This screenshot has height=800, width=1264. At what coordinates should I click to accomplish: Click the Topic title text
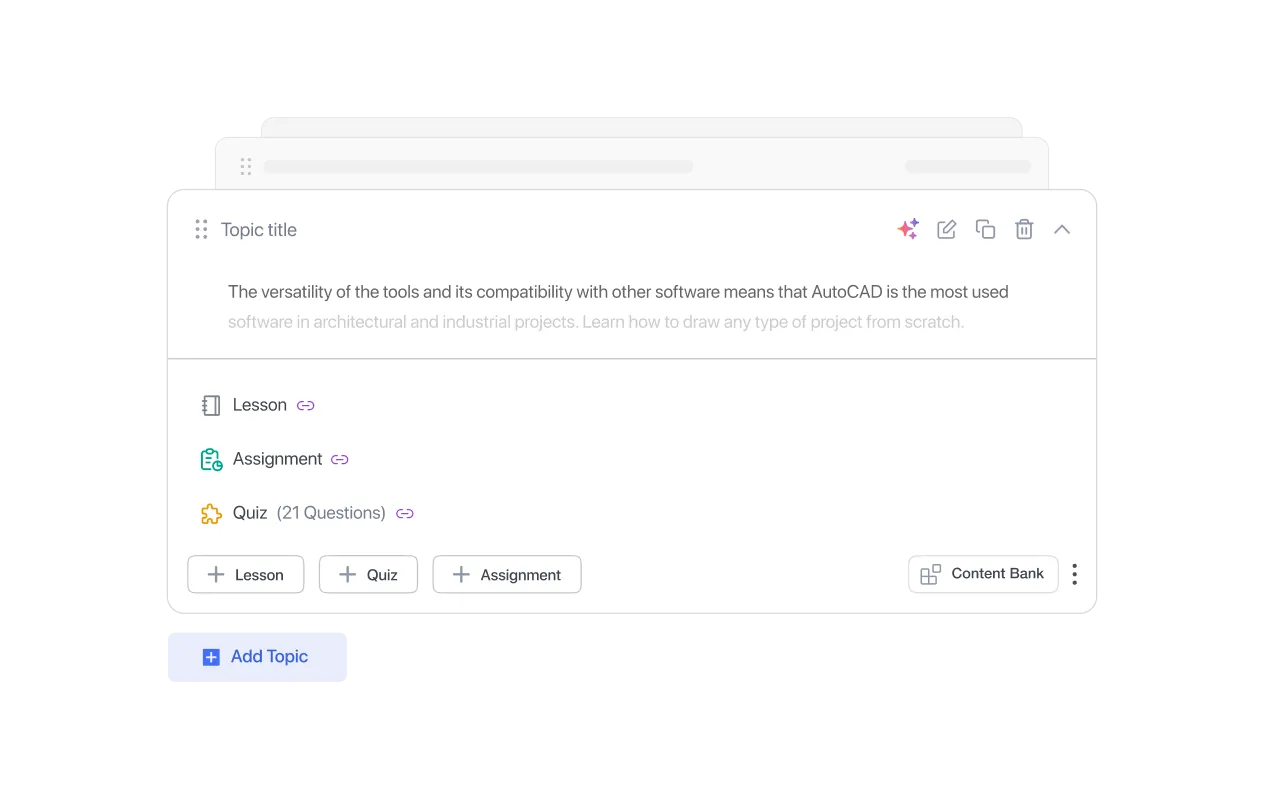pyautogui.click(x=259, y=230)
